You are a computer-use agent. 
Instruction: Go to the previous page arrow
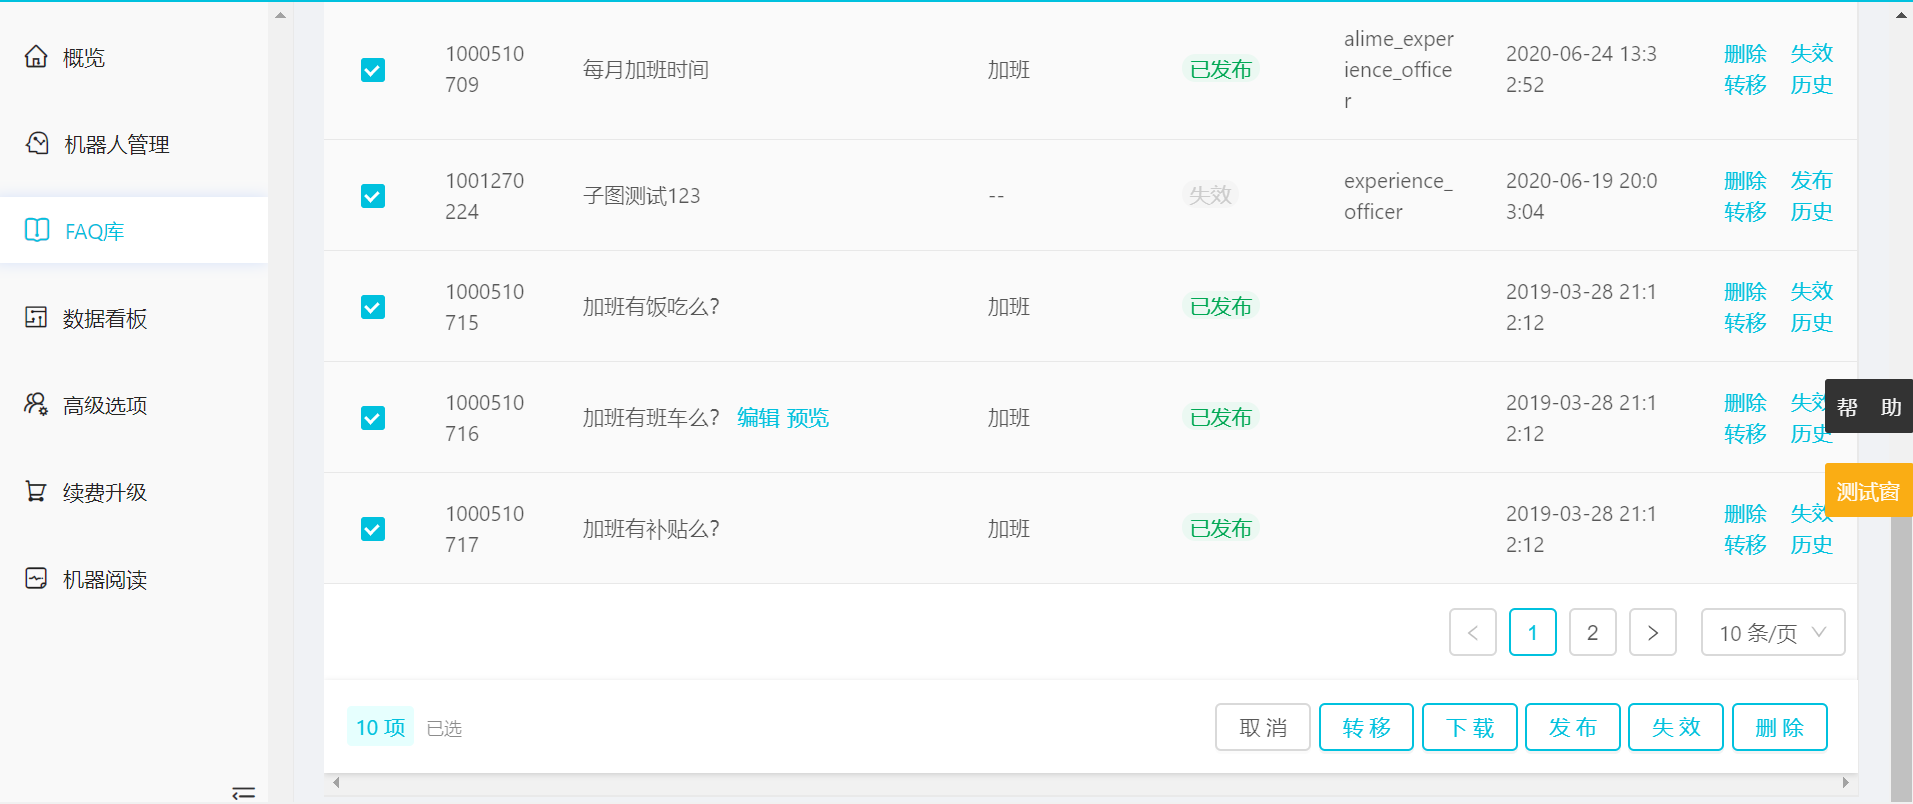coord(1473,632)
